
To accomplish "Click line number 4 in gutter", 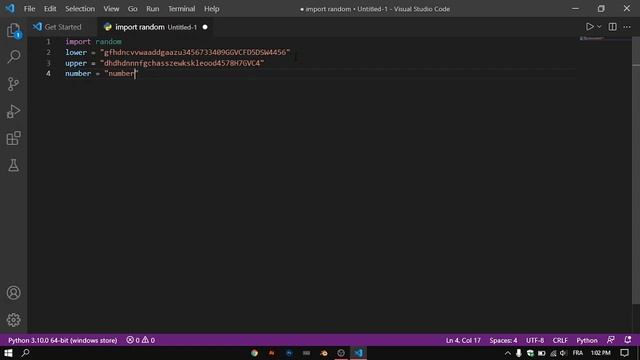I will [x=48, y=73].
